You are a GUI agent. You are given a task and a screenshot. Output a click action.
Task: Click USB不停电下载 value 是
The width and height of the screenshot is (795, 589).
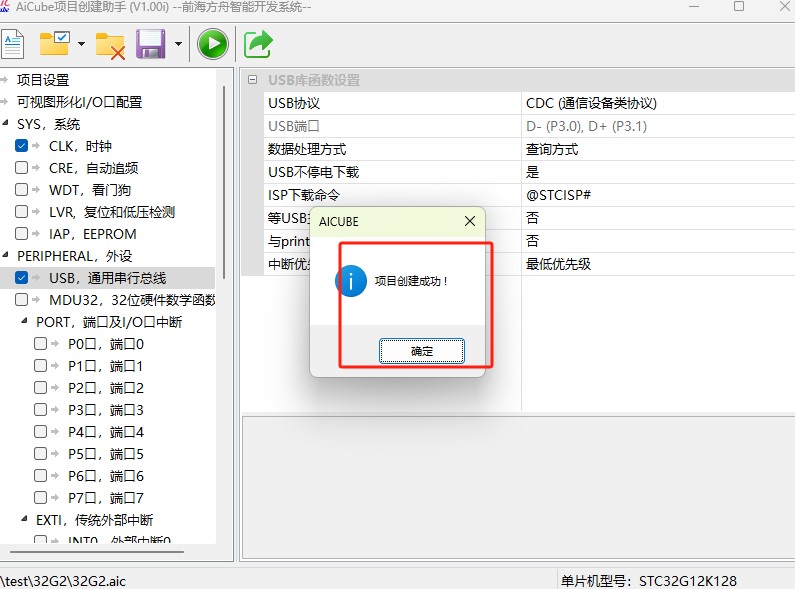click(x=532, y=172)
